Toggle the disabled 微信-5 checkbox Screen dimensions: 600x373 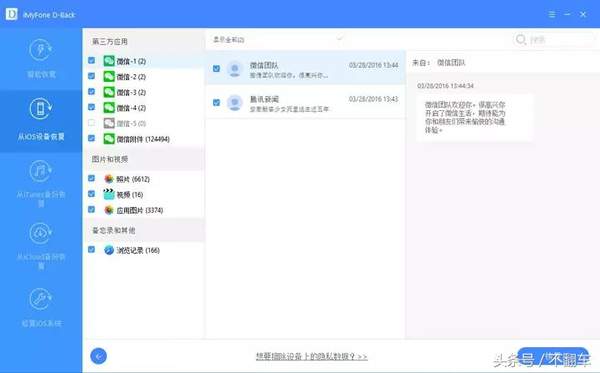pyautogui.click(x=91, y=123)
